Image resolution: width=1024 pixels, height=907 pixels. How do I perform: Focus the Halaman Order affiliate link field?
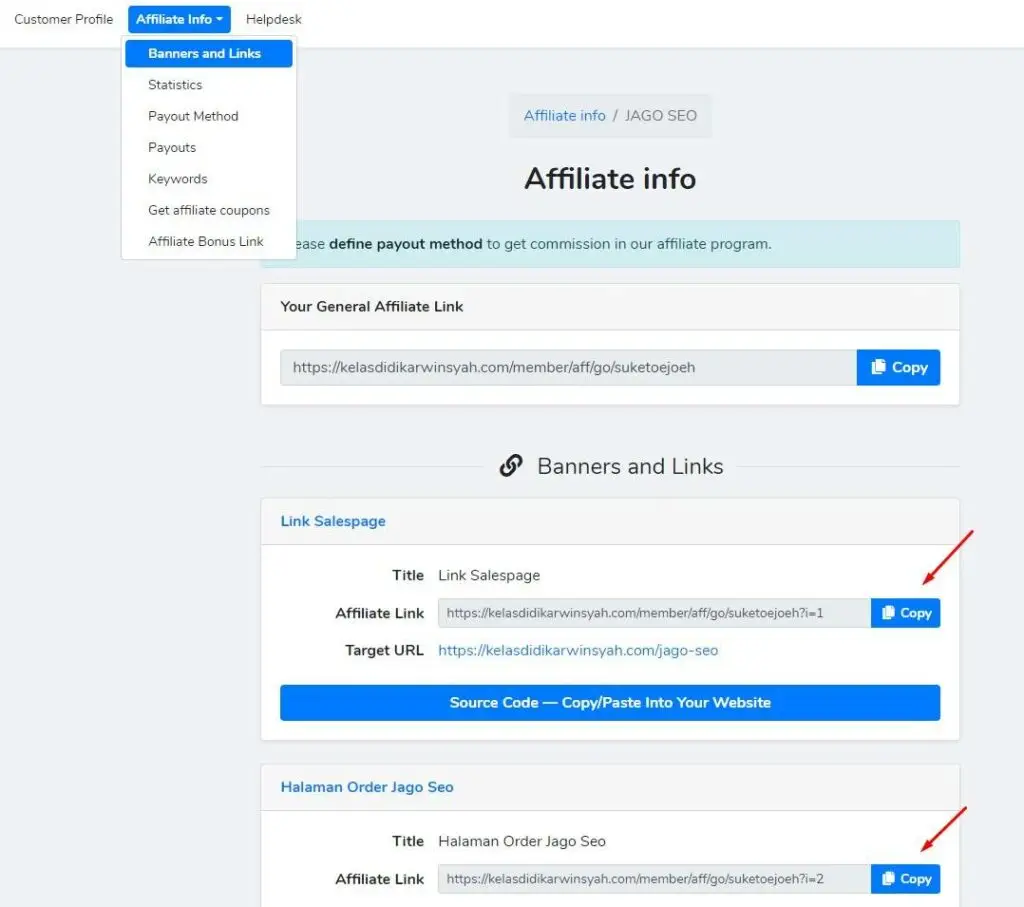click(654, 879)
